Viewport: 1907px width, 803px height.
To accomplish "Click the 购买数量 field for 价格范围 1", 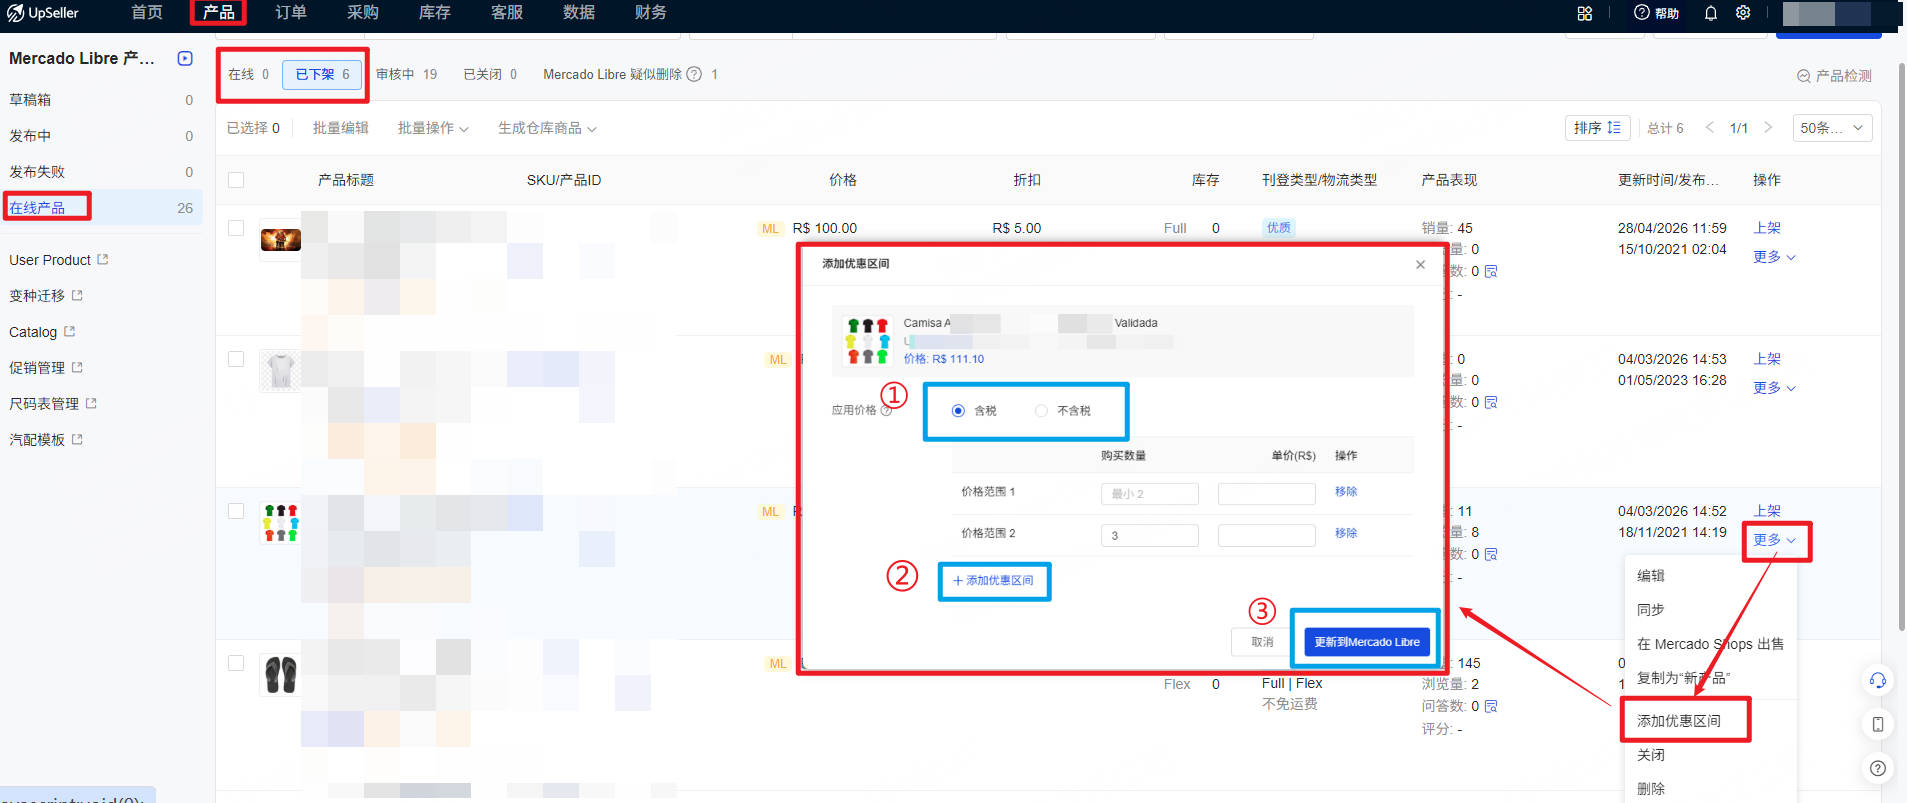I will [x=1150, y=494].
